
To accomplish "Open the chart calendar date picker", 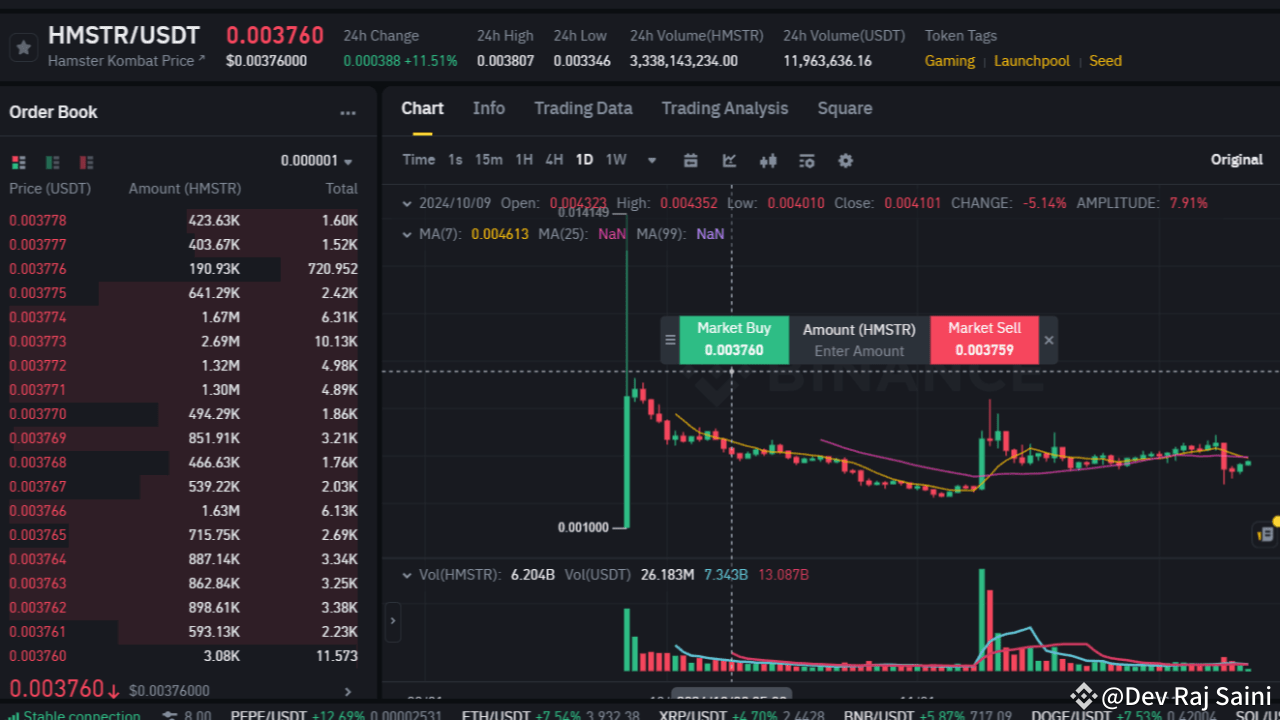I will [x=690, y=160].
